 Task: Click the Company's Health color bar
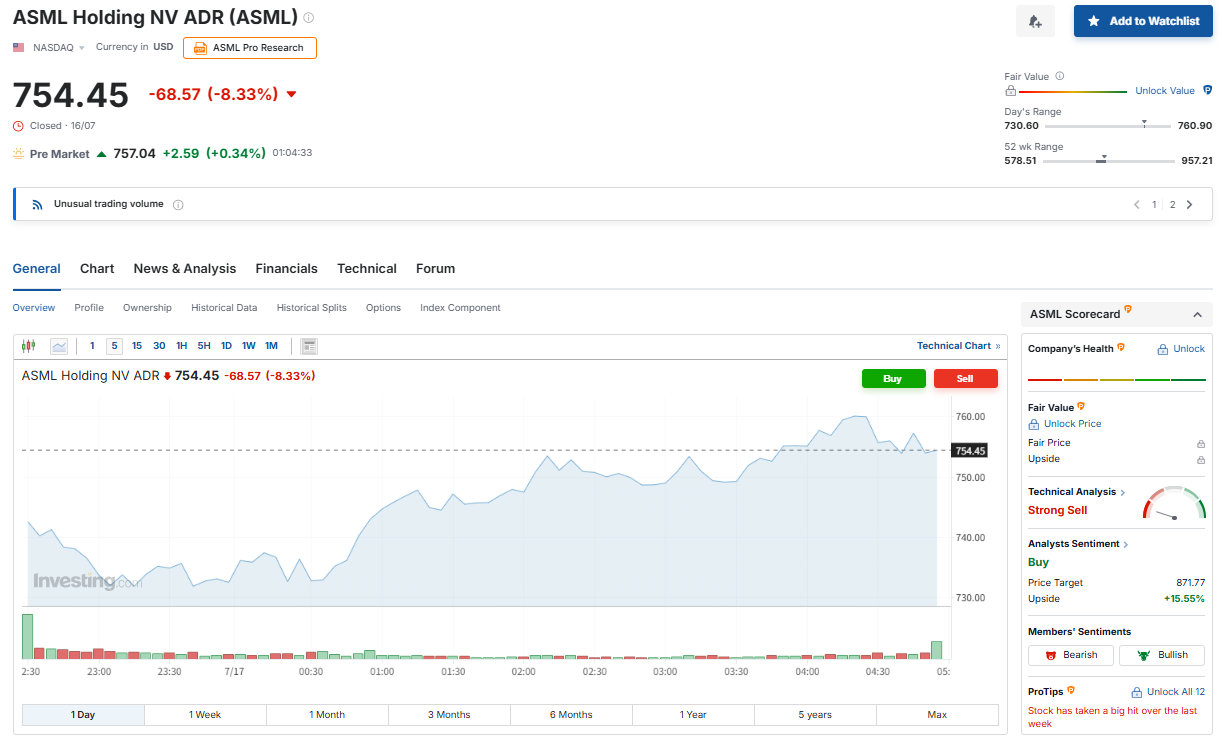pyautogui.click(x=1117, y=379)
